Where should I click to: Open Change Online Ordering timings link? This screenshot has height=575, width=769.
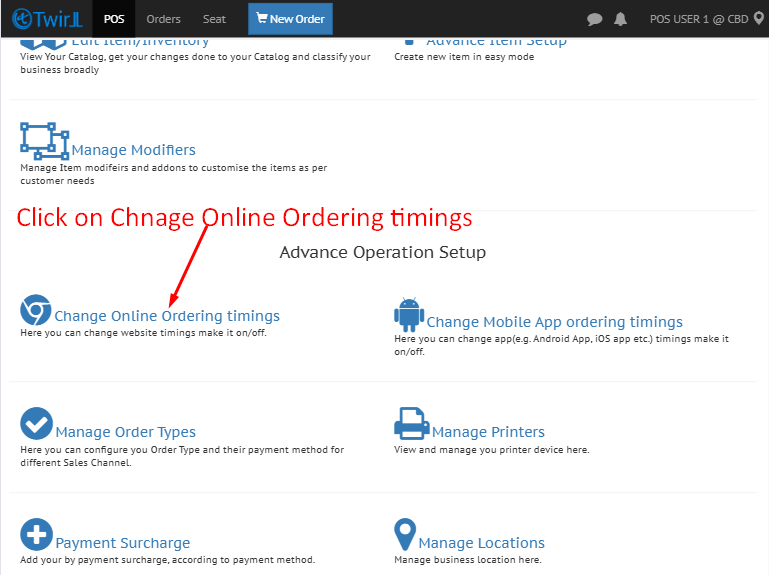[x=167, y=316]
